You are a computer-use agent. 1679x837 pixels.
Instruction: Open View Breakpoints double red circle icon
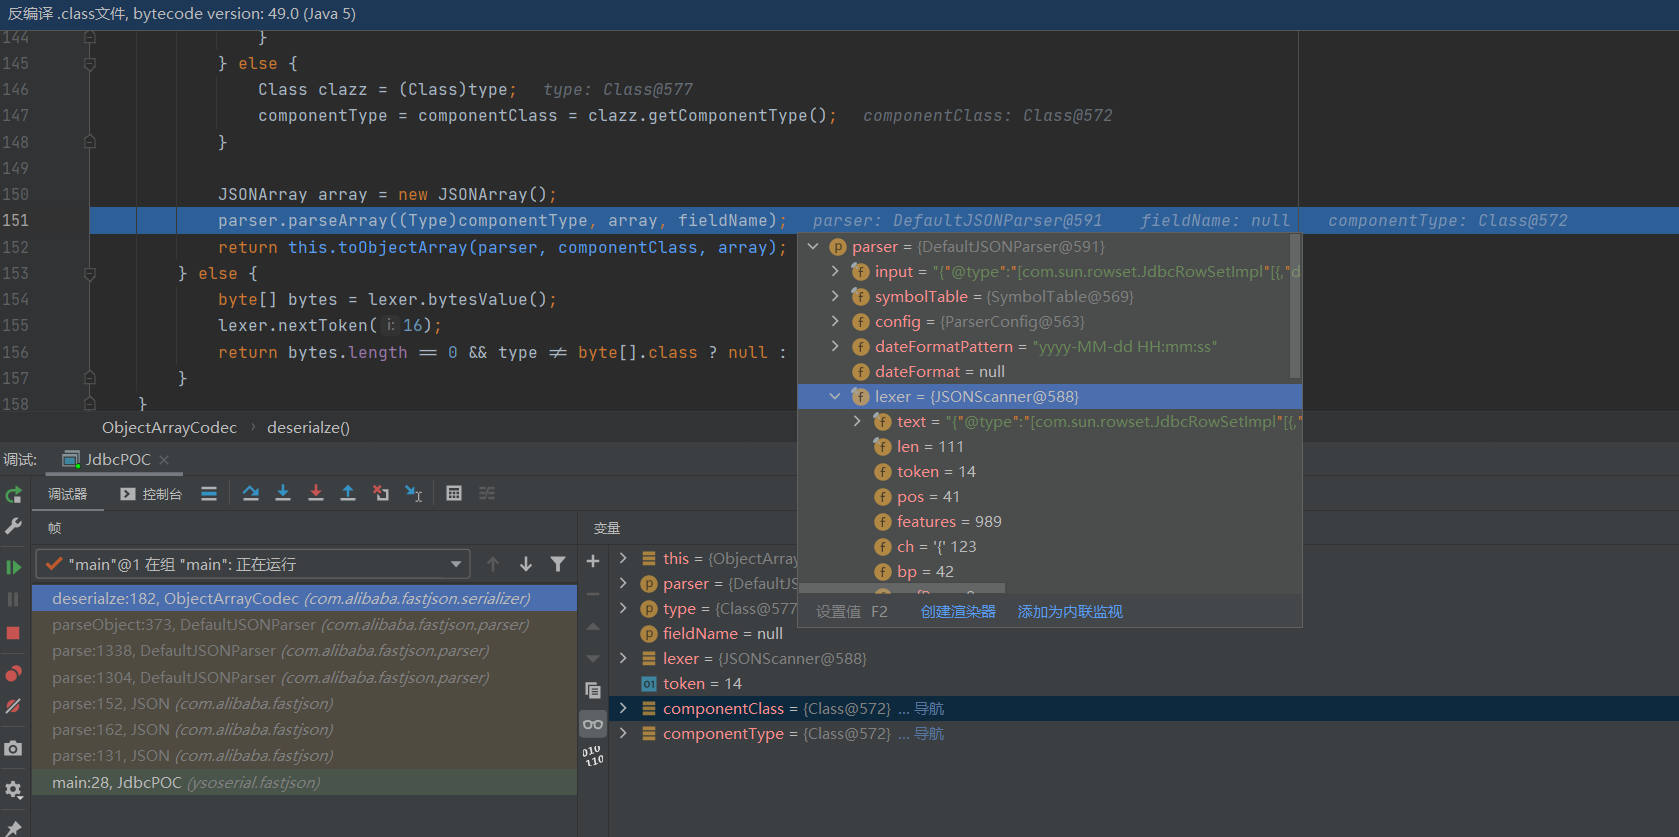[13, 673]
